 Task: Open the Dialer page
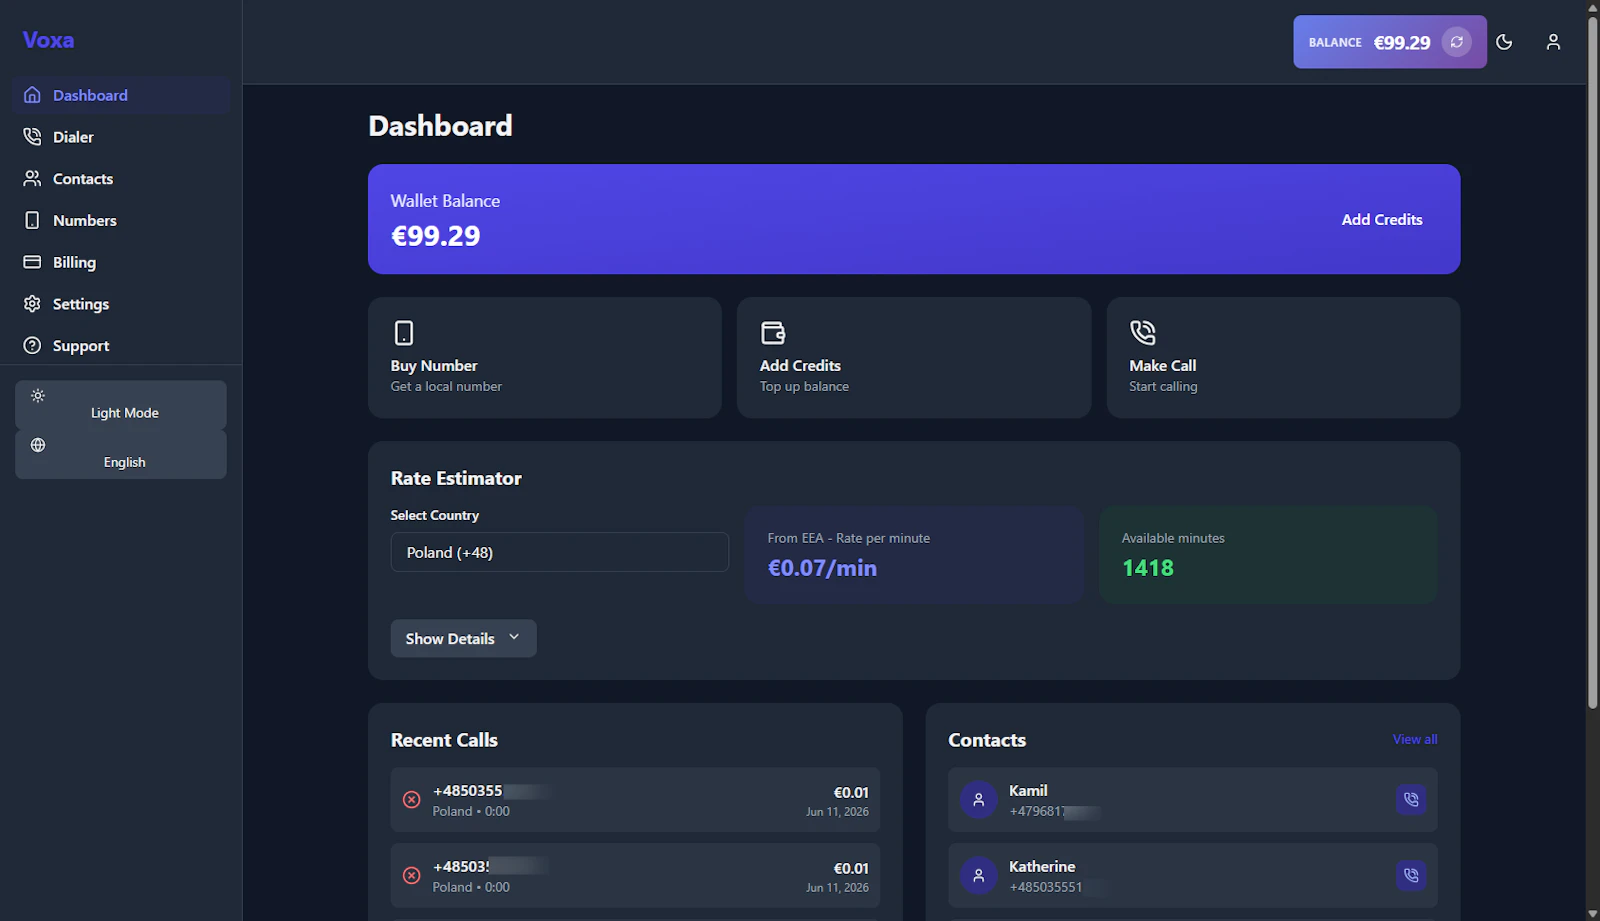[x=121, y=137]
